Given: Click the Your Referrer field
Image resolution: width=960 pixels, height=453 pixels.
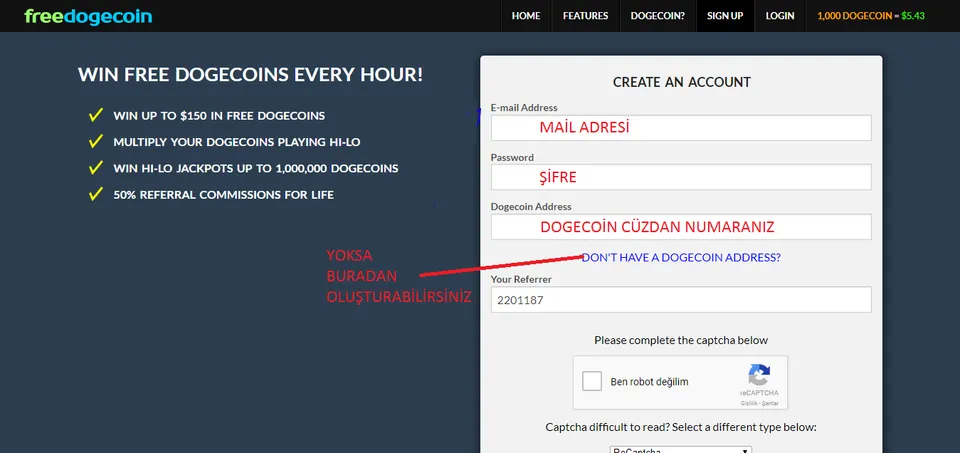Looking at the screenshot, I should 681,300.
